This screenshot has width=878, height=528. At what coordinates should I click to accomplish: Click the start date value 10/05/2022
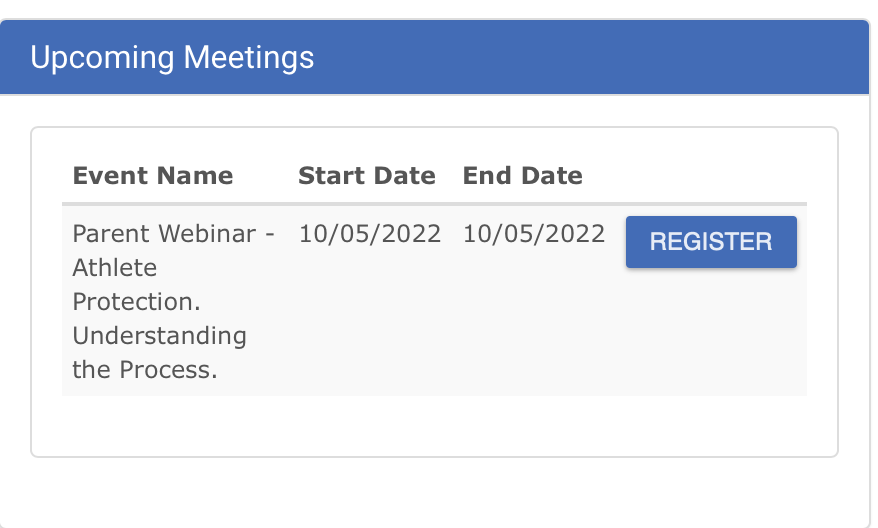click(369, 234)
